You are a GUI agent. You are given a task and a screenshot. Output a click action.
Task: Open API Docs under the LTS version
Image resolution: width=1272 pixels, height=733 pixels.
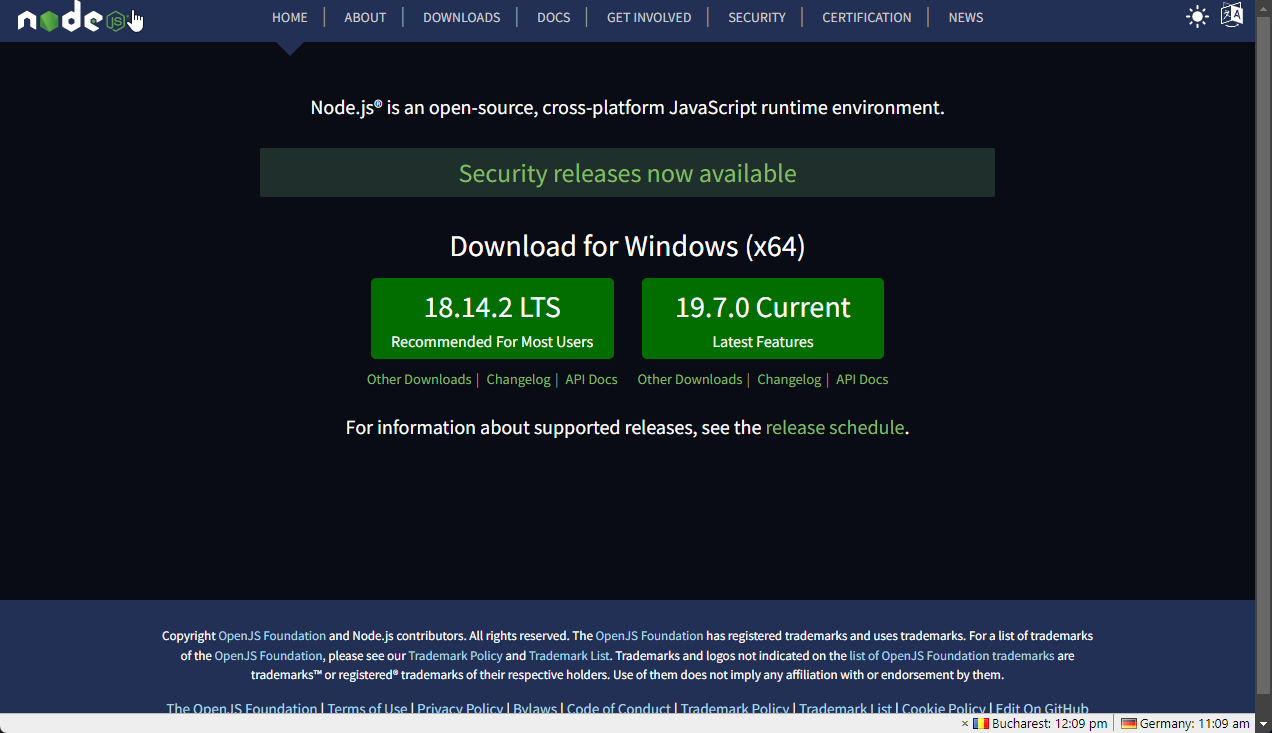[591, 380]
